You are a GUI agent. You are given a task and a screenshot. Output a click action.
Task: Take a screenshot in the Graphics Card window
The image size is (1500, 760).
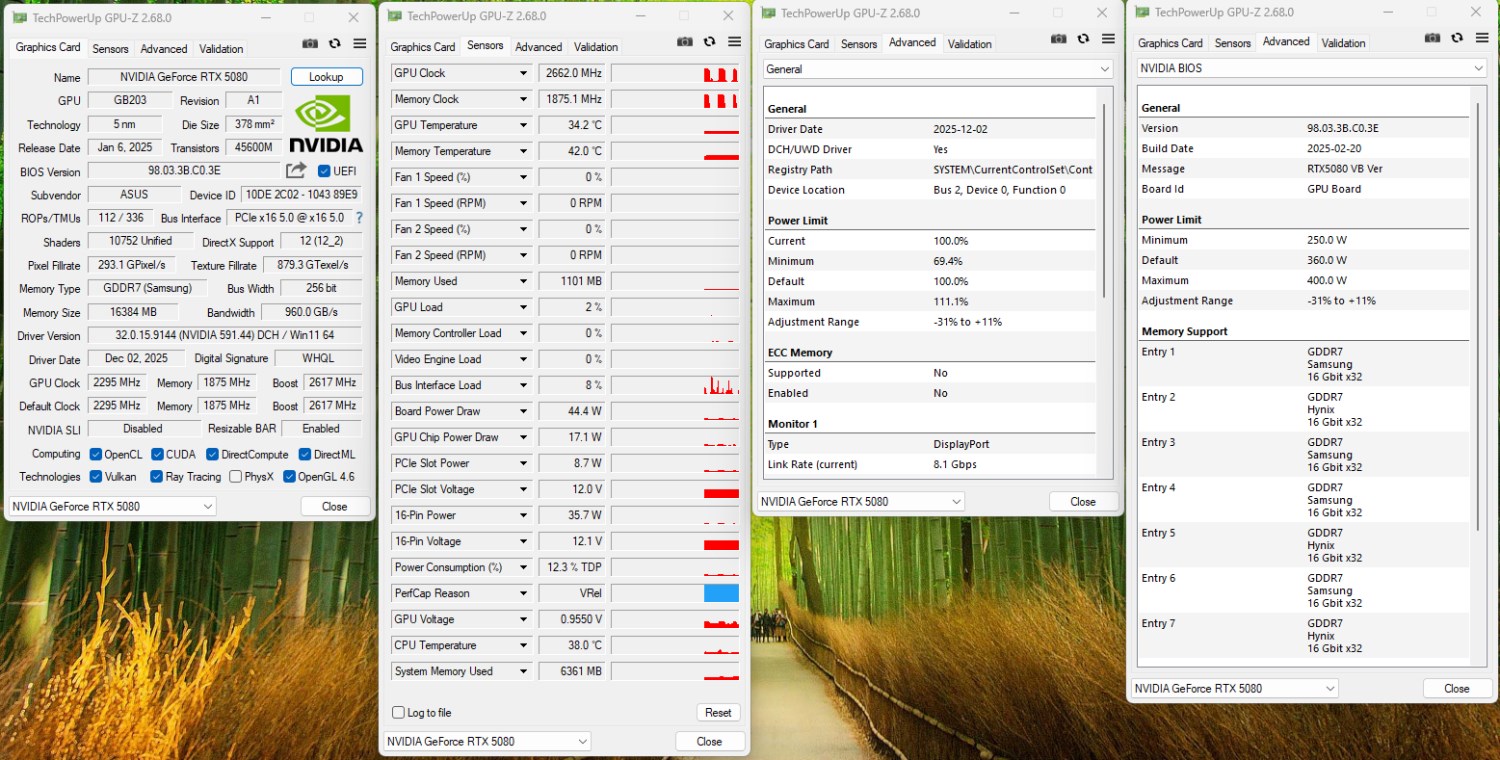[x=310, y=44]
